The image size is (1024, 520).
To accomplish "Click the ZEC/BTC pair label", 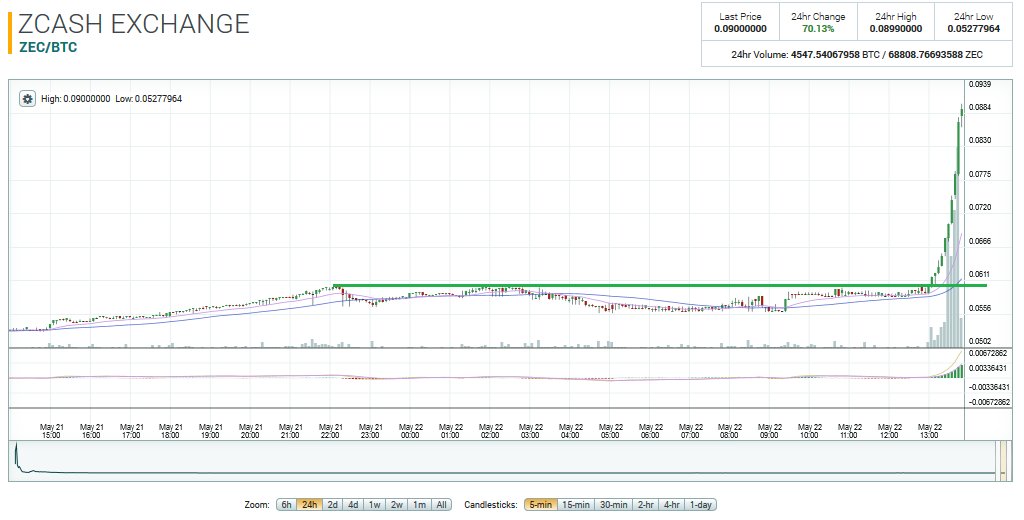I will coord(48,48).
